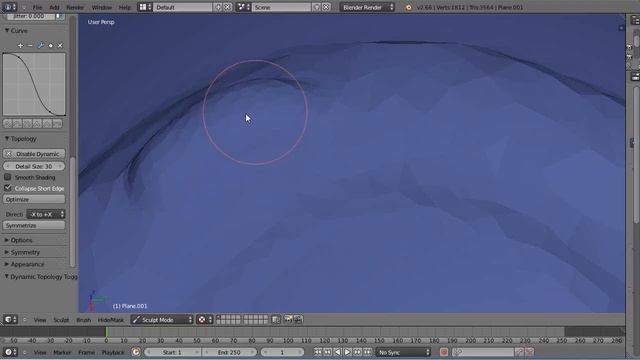Jump to the first frame

tap(318, 352)
